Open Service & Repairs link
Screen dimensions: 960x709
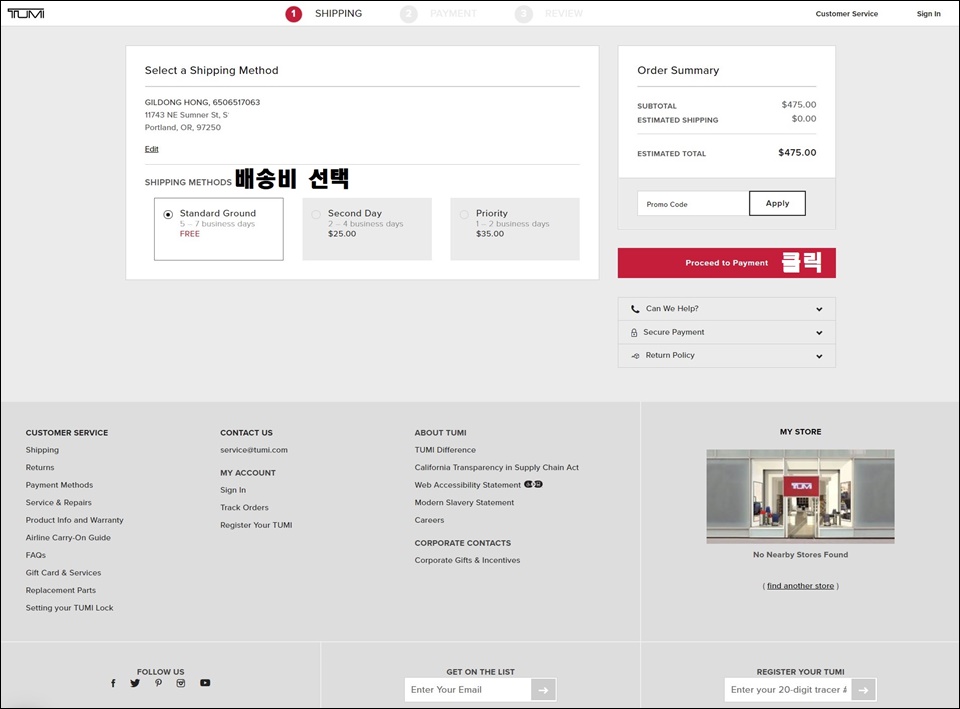coord(59,503)
